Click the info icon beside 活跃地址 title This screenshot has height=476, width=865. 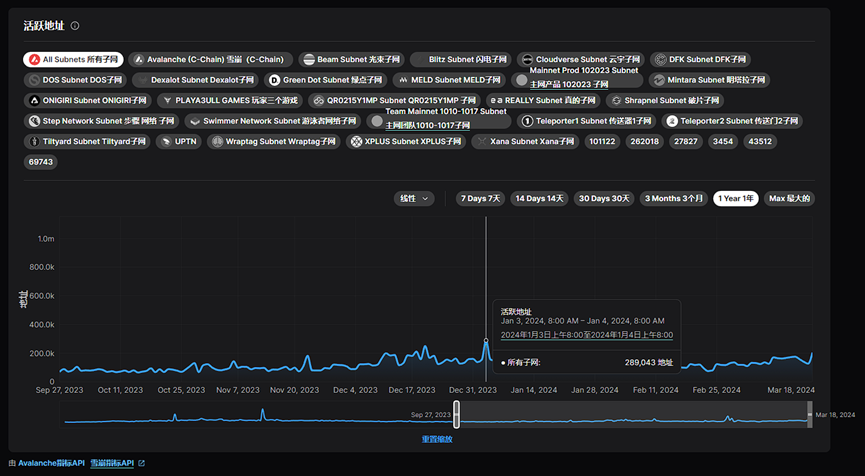[75, 26]
